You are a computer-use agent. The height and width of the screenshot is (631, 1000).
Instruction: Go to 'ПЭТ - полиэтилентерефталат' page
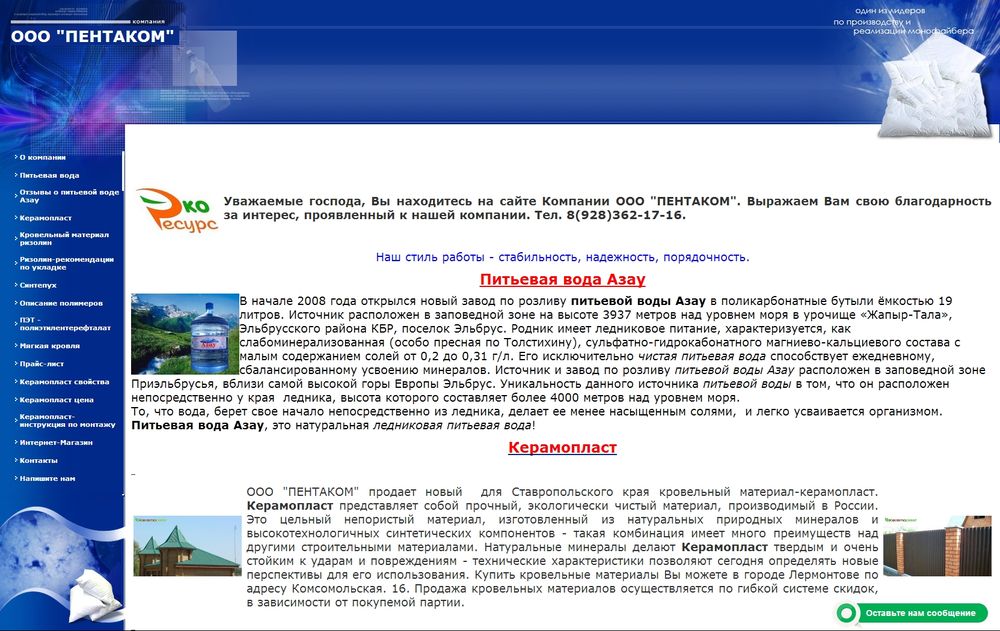click(x=65, y=324)
